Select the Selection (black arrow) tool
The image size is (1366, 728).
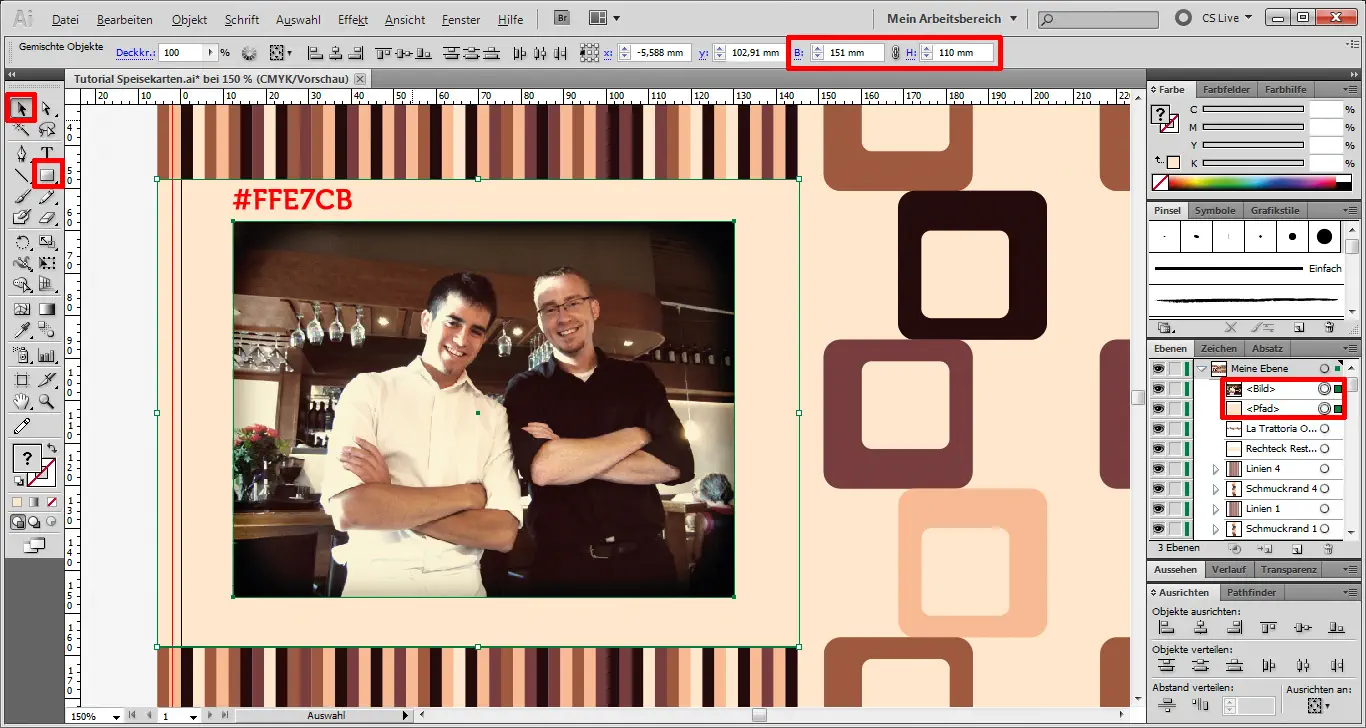coord(21,107)
